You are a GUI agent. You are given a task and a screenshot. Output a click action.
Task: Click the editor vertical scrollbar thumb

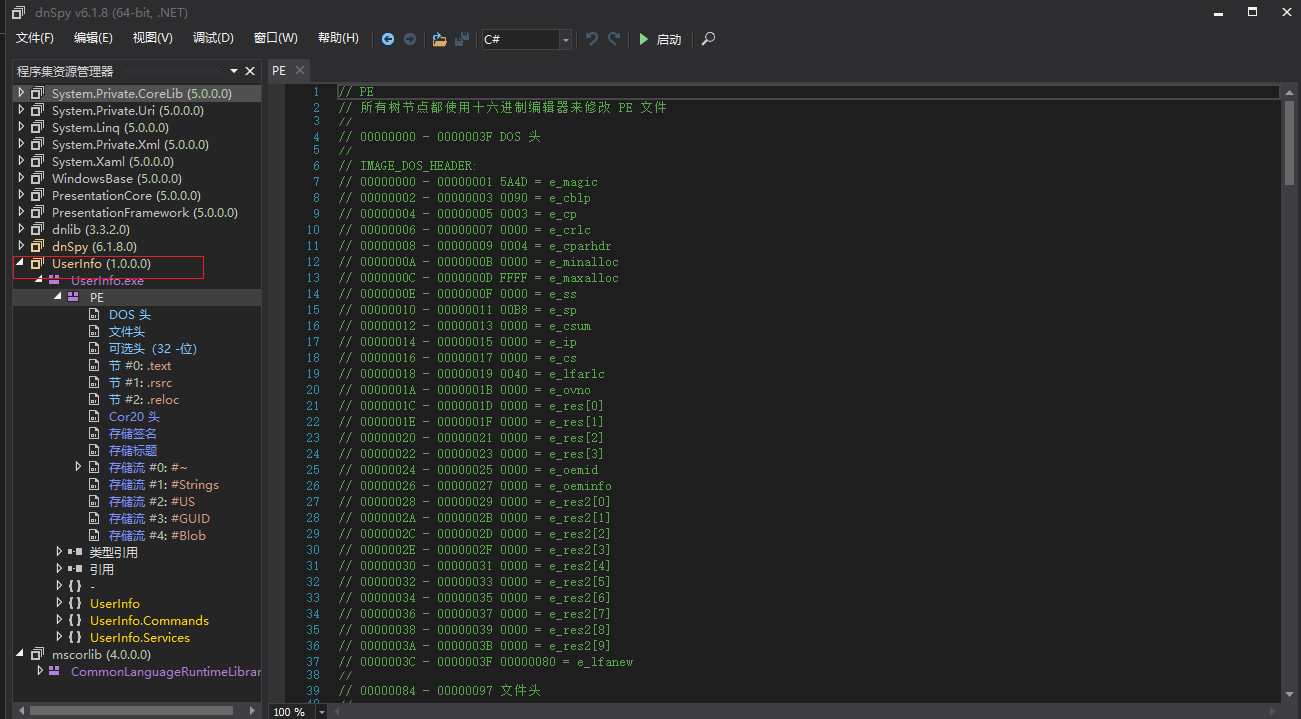coord(1289,143)
